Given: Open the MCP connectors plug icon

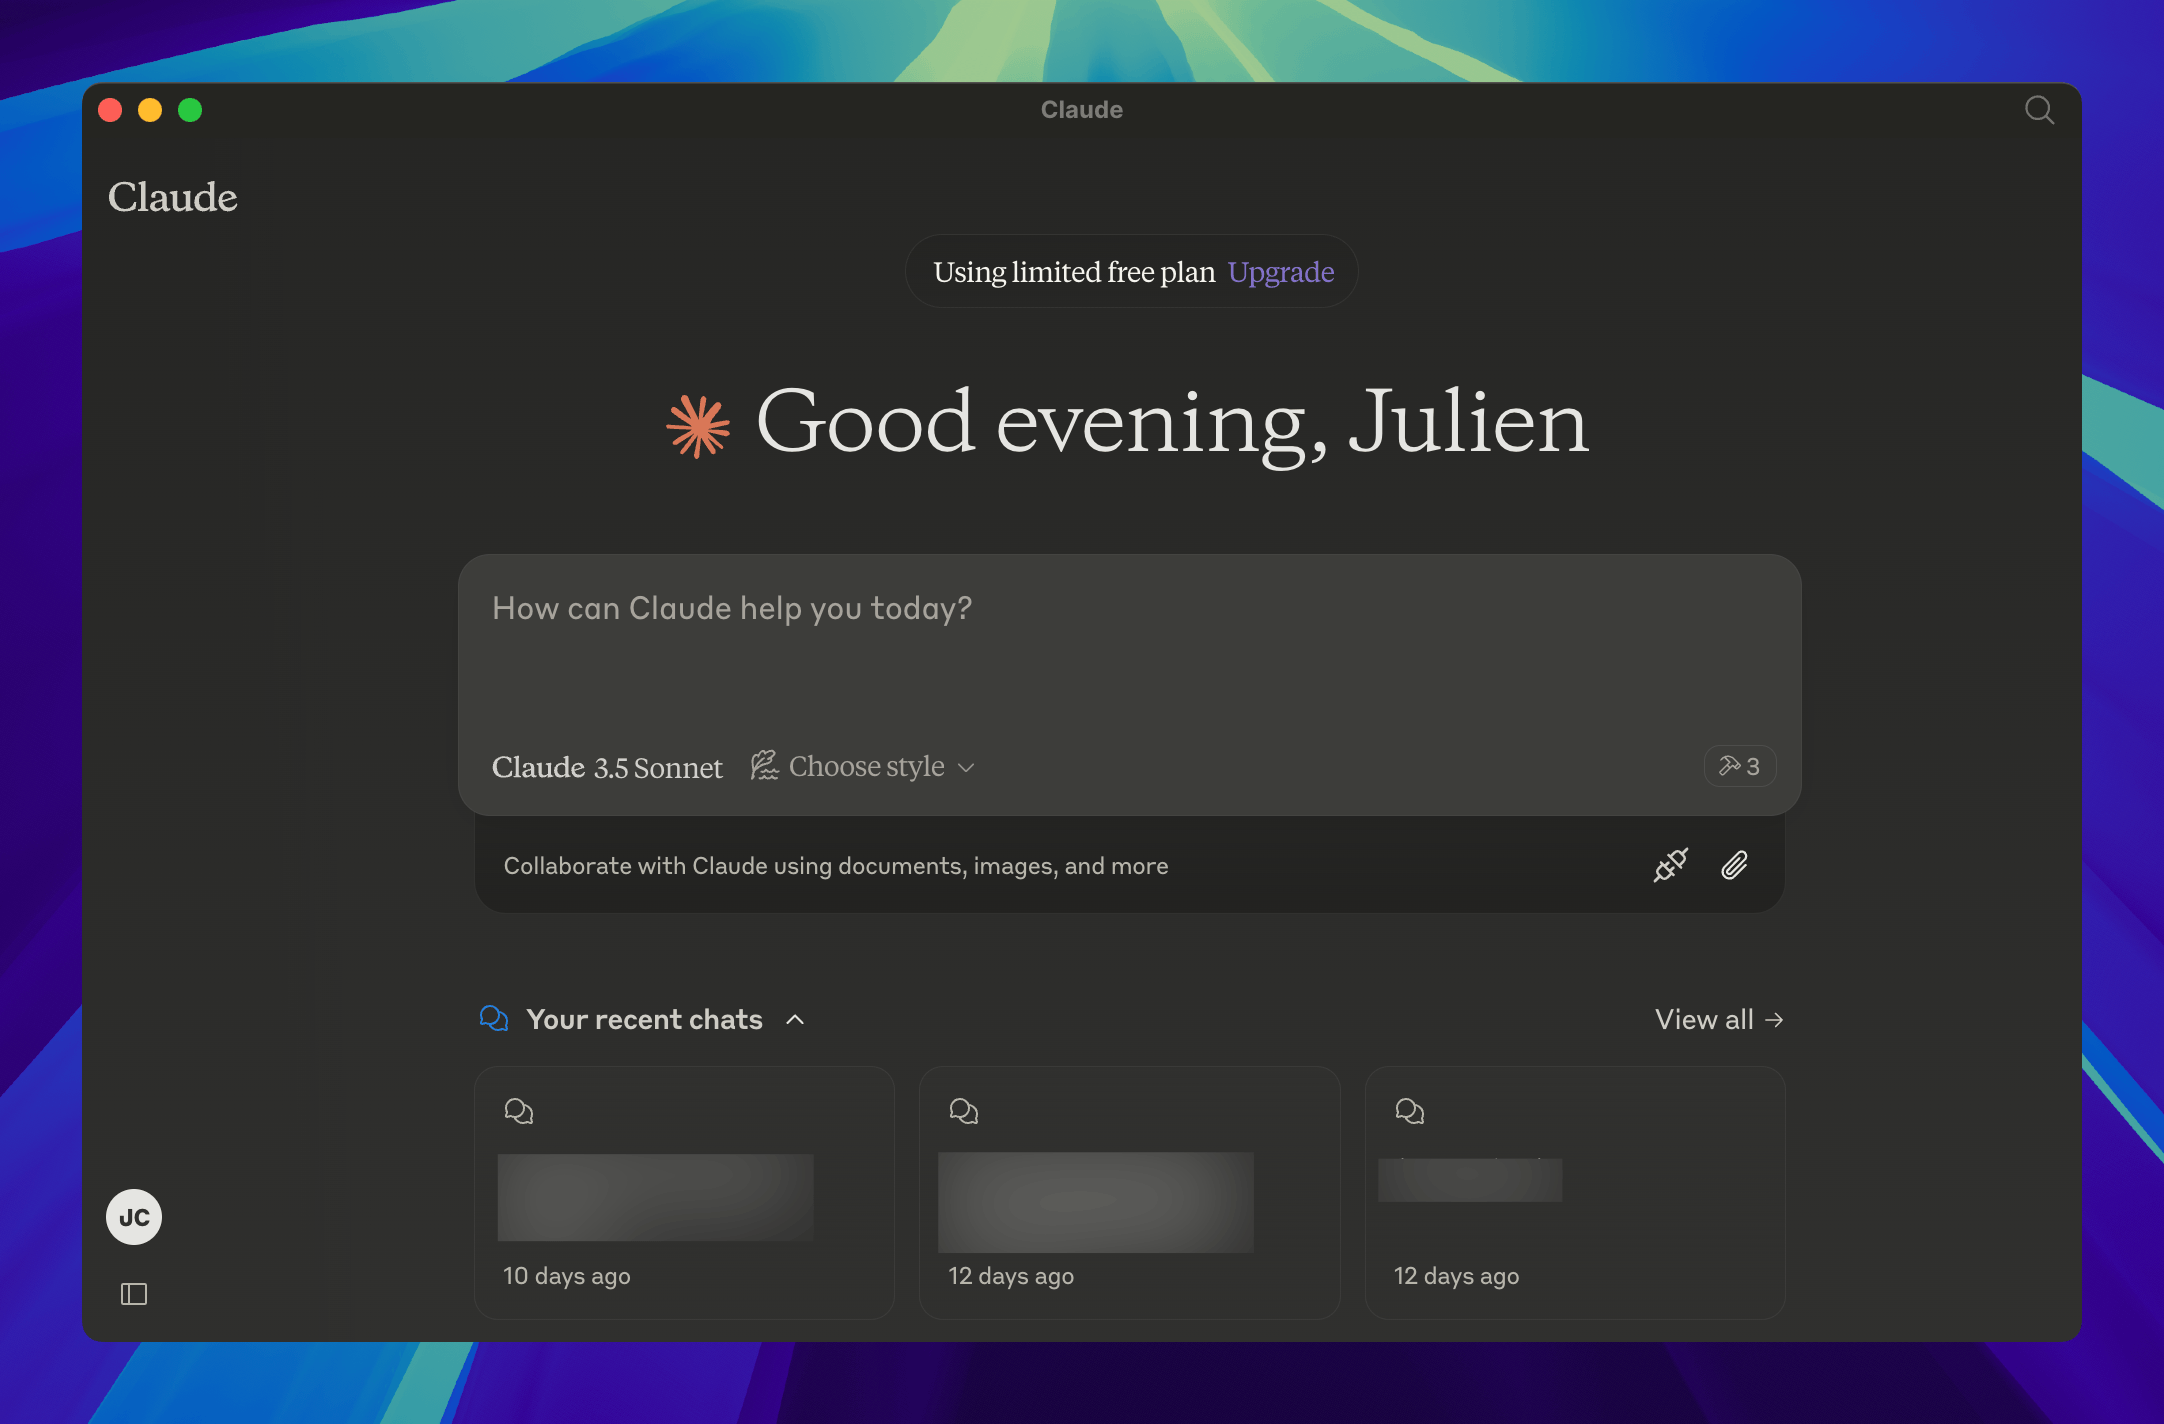Looking at the screenshot, I should [x=1668, y=864].
